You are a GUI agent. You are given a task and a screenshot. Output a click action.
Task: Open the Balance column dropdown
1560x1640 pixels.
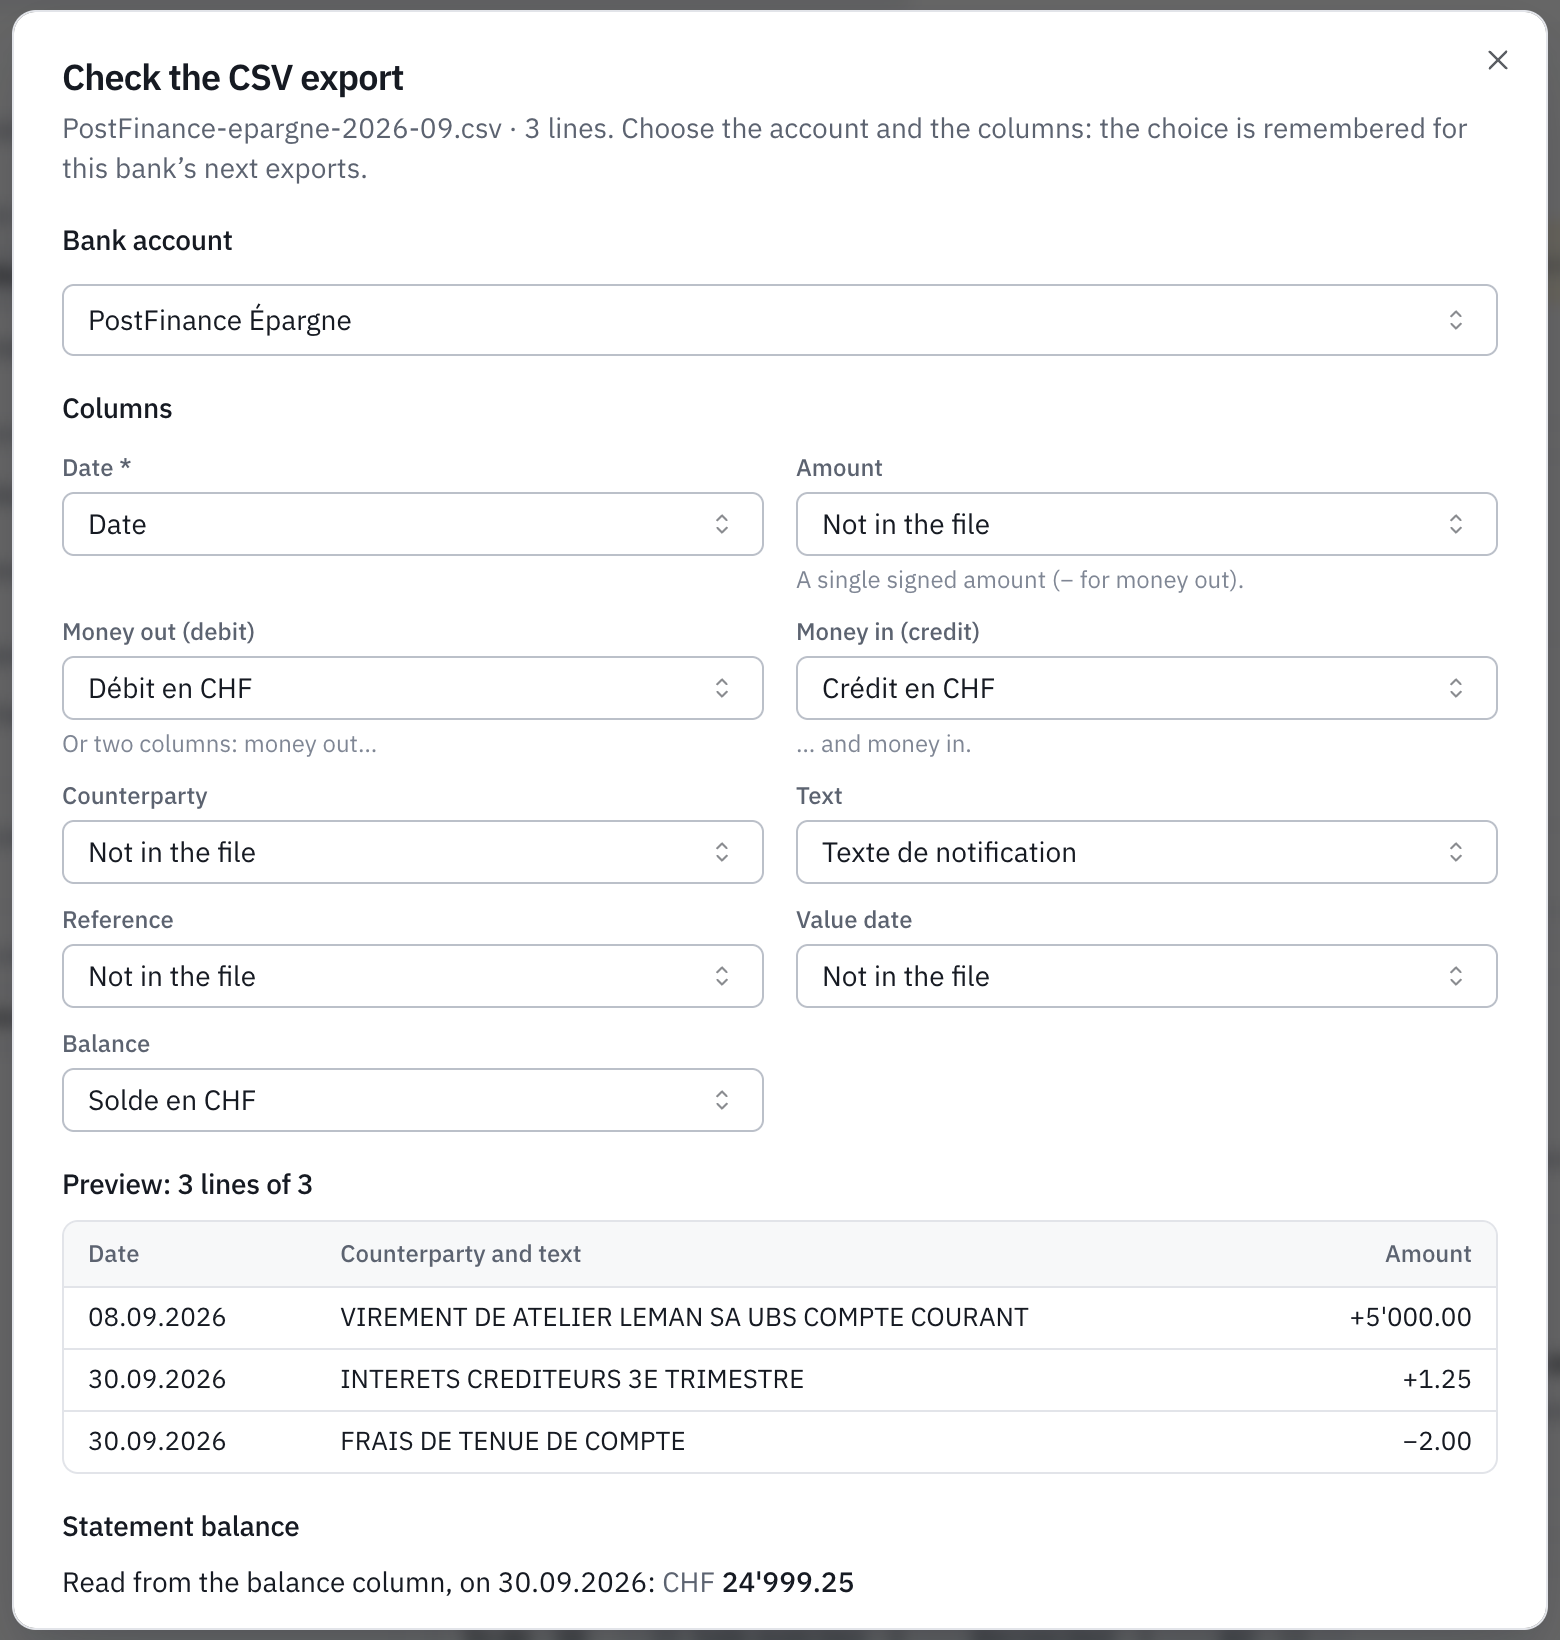[413, 1100]
